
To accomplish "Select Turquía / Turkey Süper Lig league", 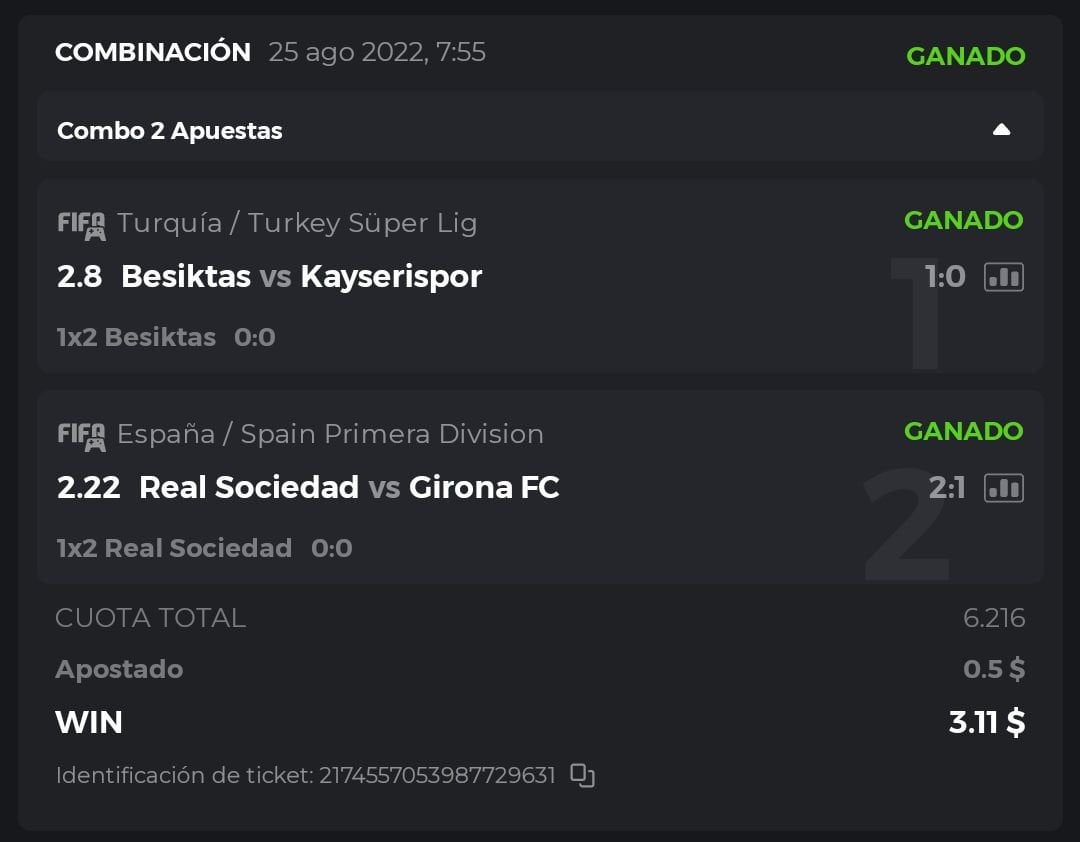I will [297, 223].
